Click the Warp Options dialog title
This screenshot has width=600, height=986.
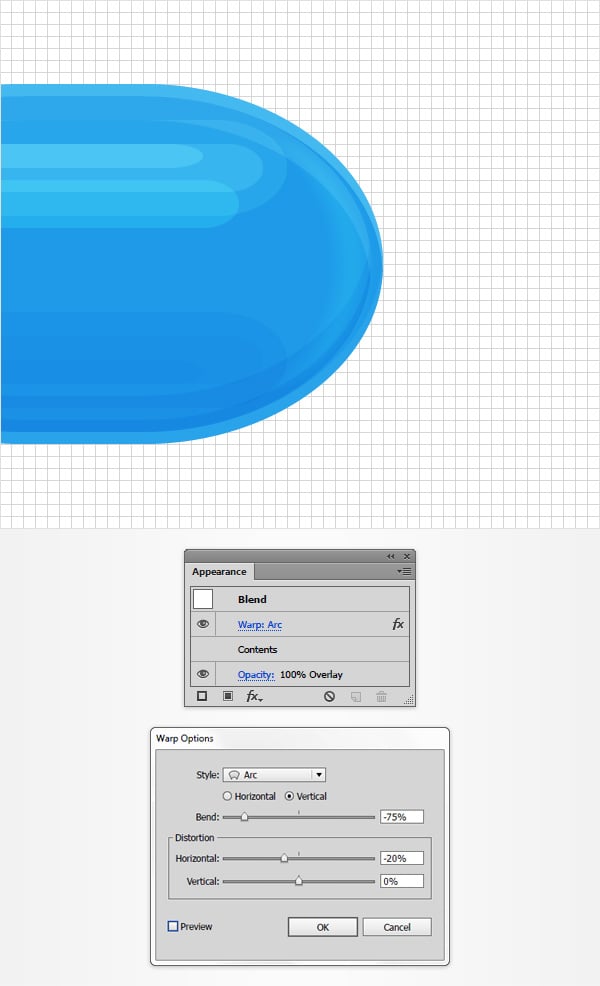pos(185,738)
